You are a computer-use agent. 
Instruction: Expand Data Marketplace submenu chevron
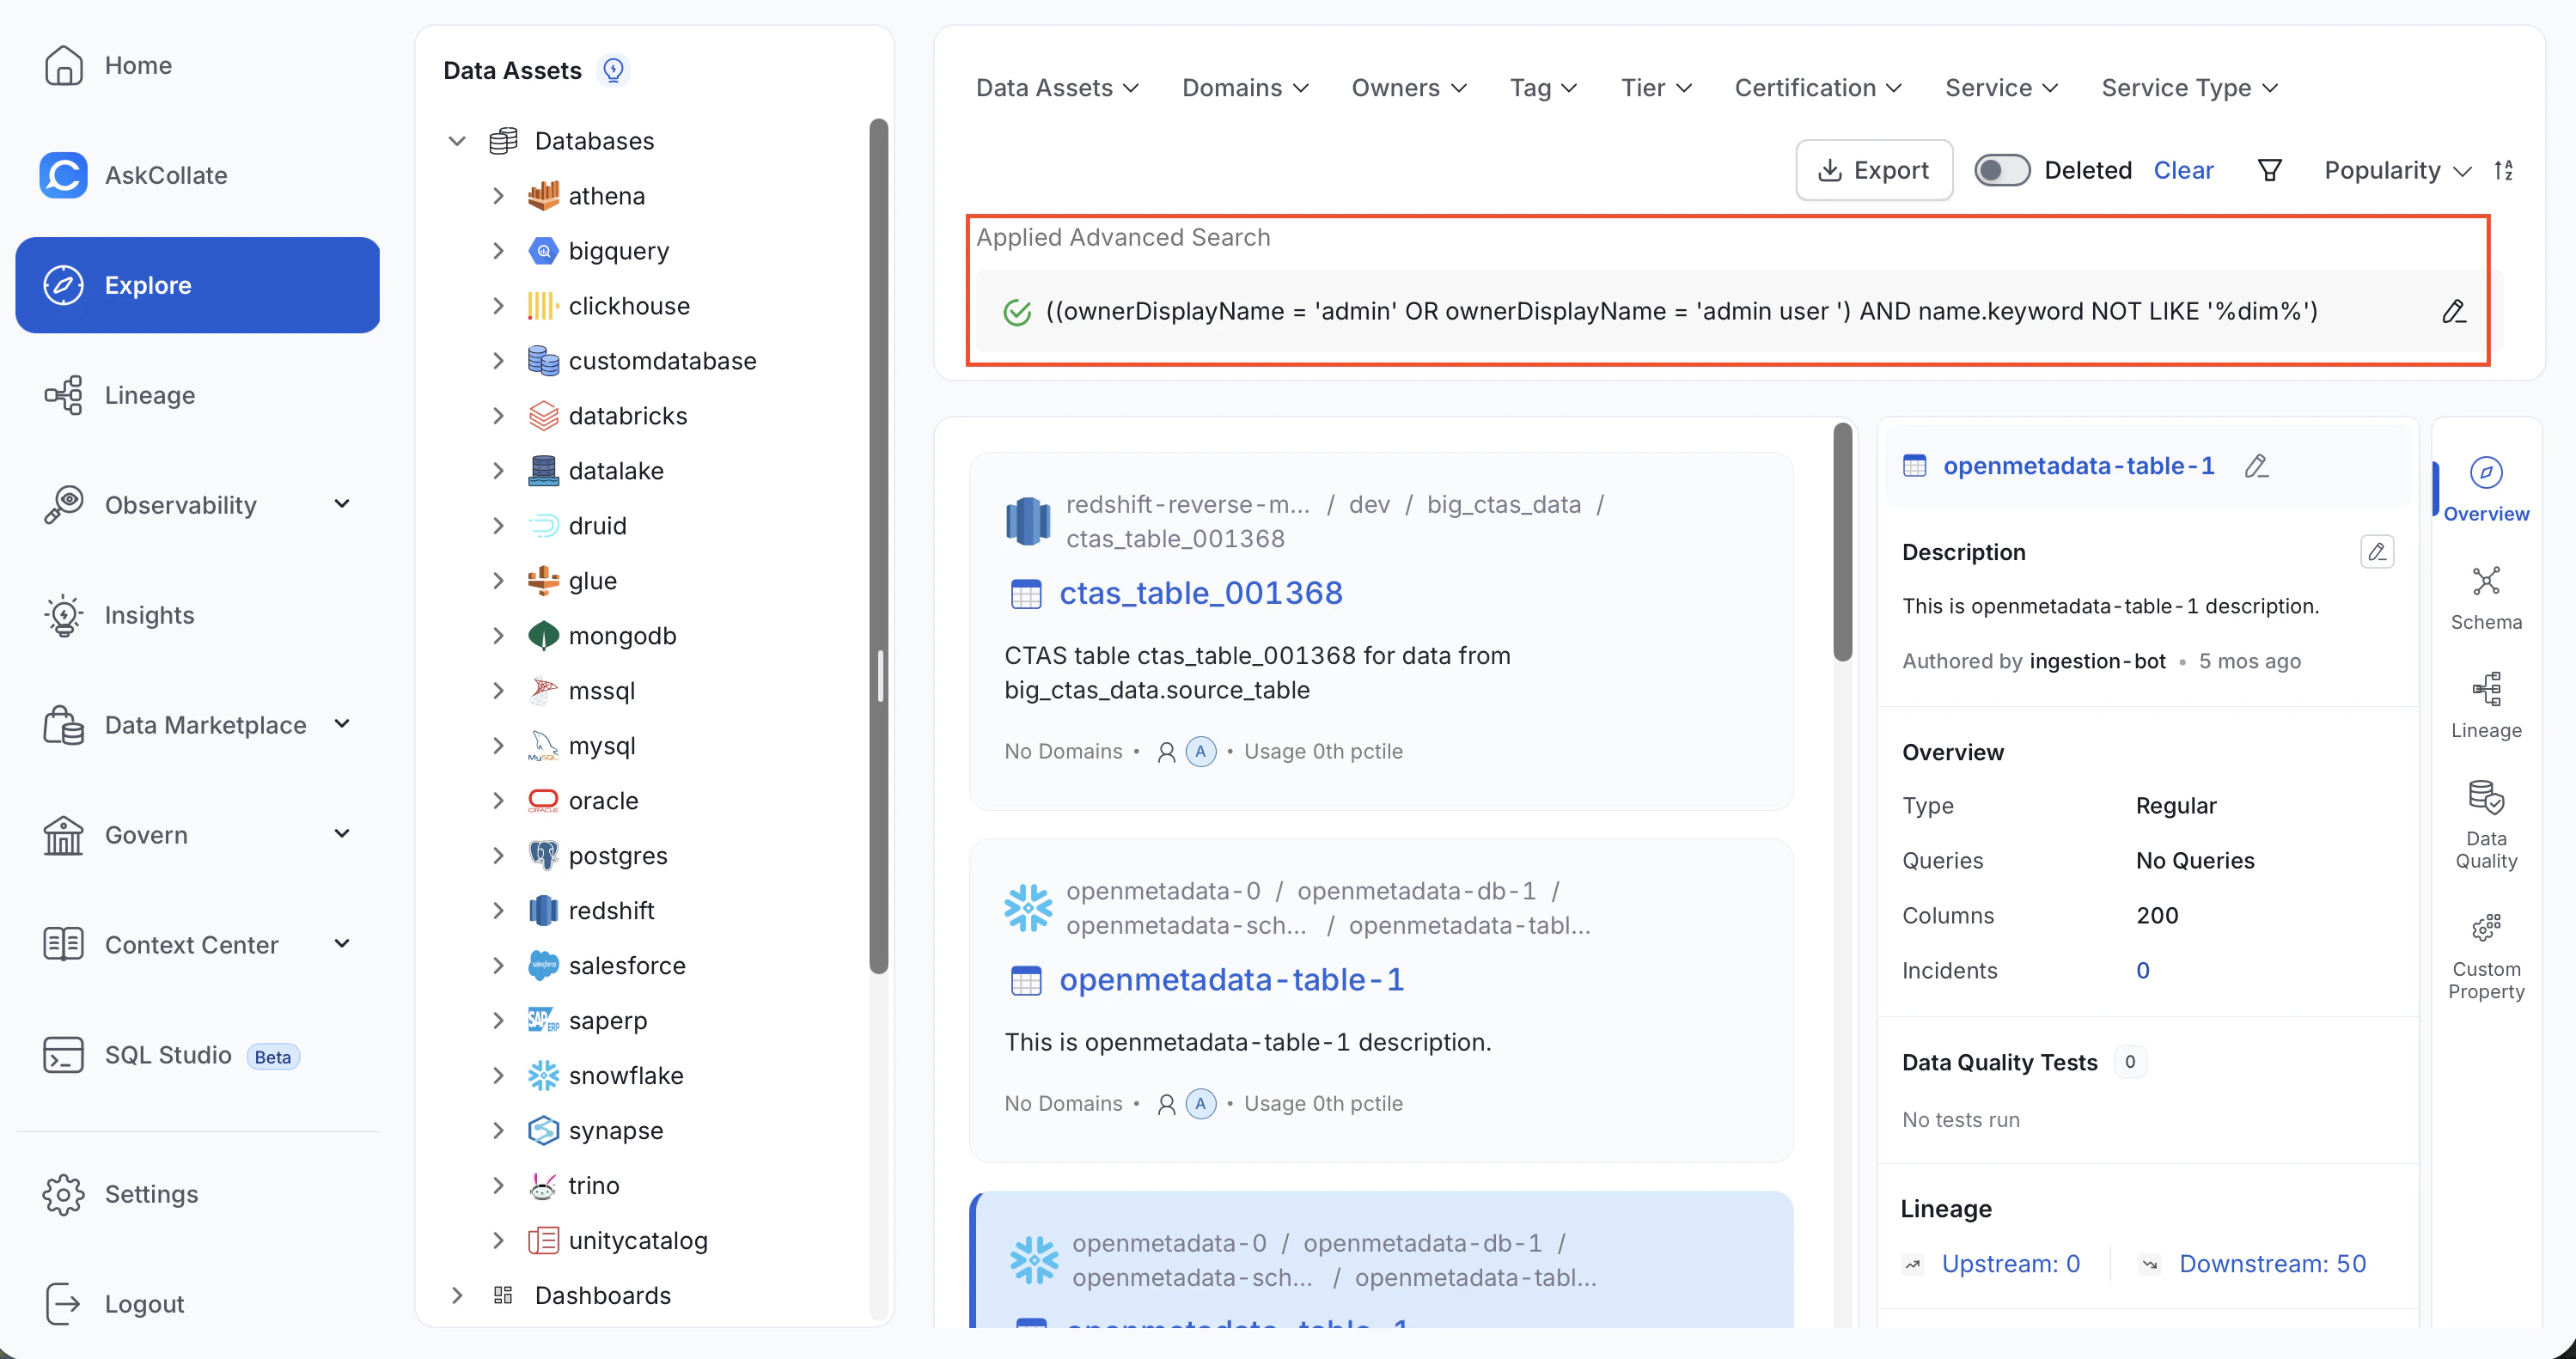point(342,724)
